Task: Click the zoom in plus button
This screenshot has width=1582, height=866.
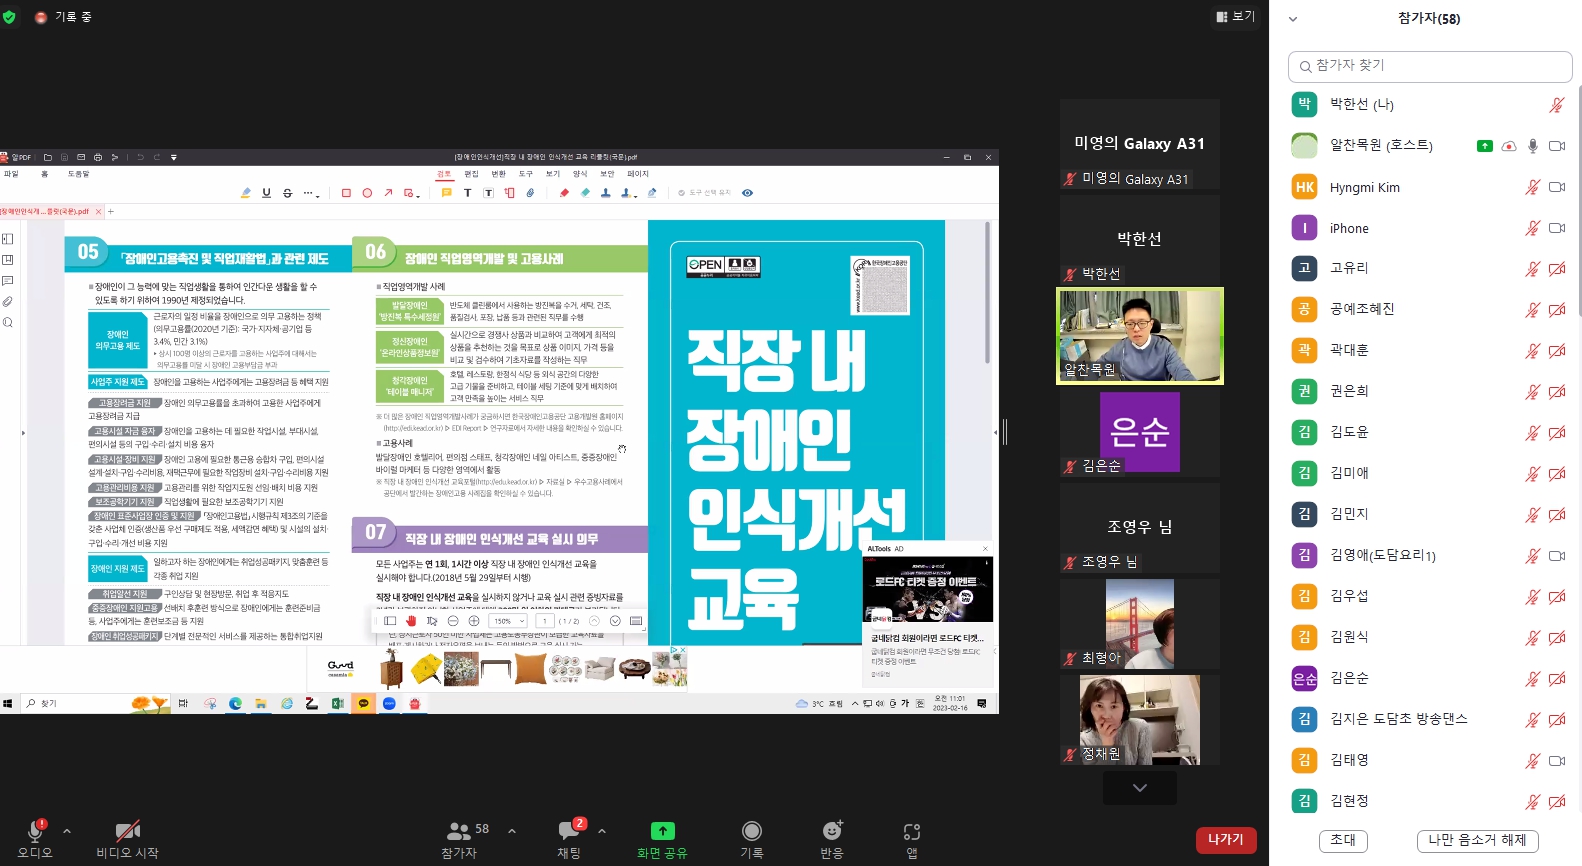Action: click(x=474, y=621)
